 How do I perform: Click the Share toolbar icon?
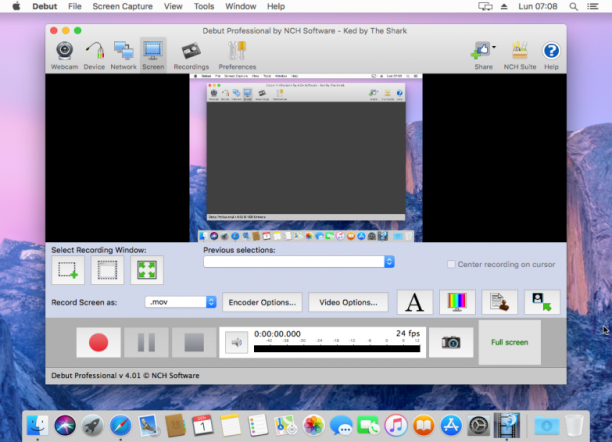(x=483, y=55)
